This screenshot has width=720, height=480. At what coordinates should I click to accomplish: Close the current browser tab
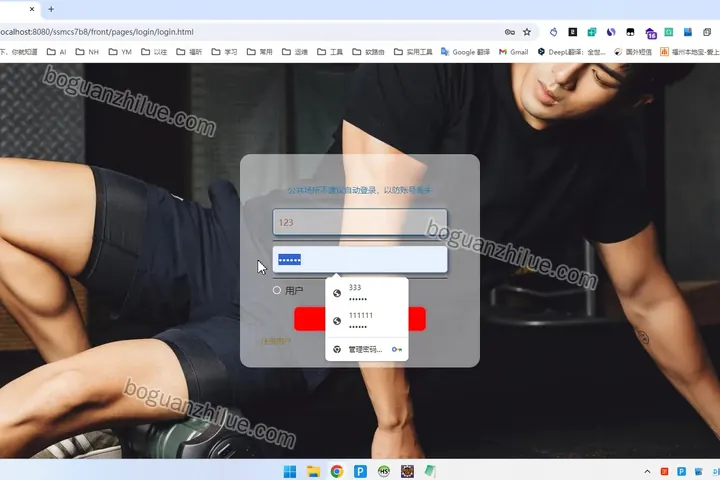pos(32,9)
